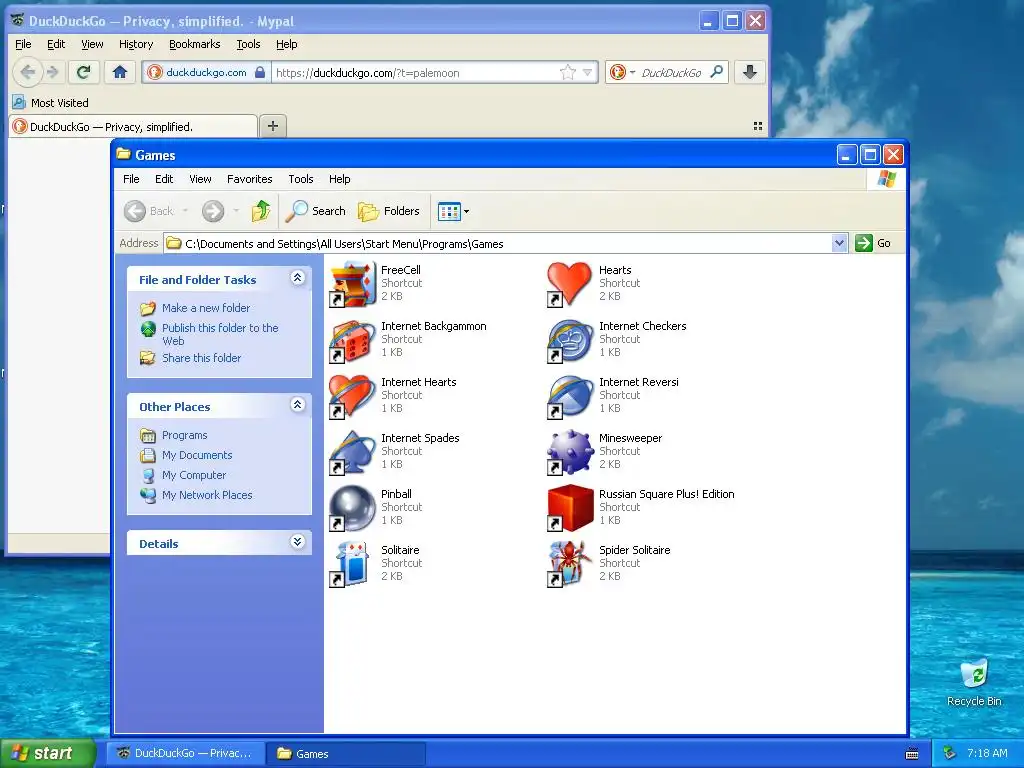Open My Network Places link

click(x=207, y=495)
